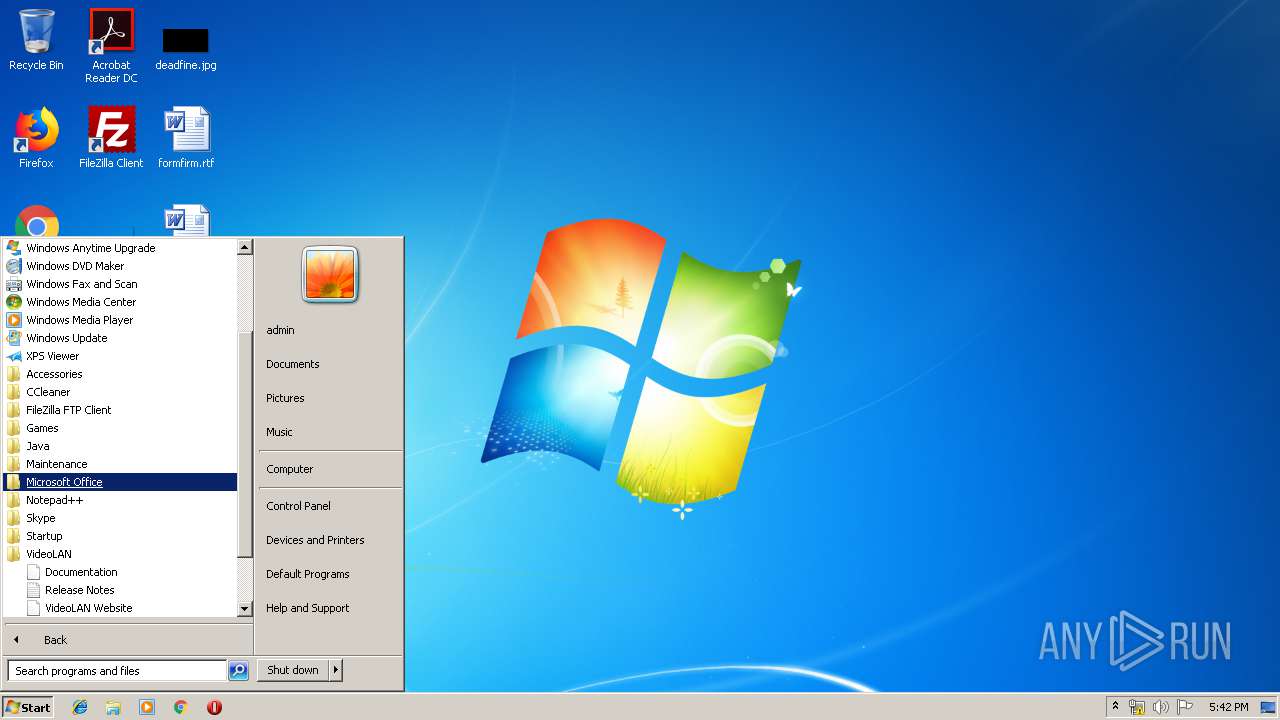Open Devices and Printers
The height and width of the screenshot is (720, 1280).
click(315, 540)
